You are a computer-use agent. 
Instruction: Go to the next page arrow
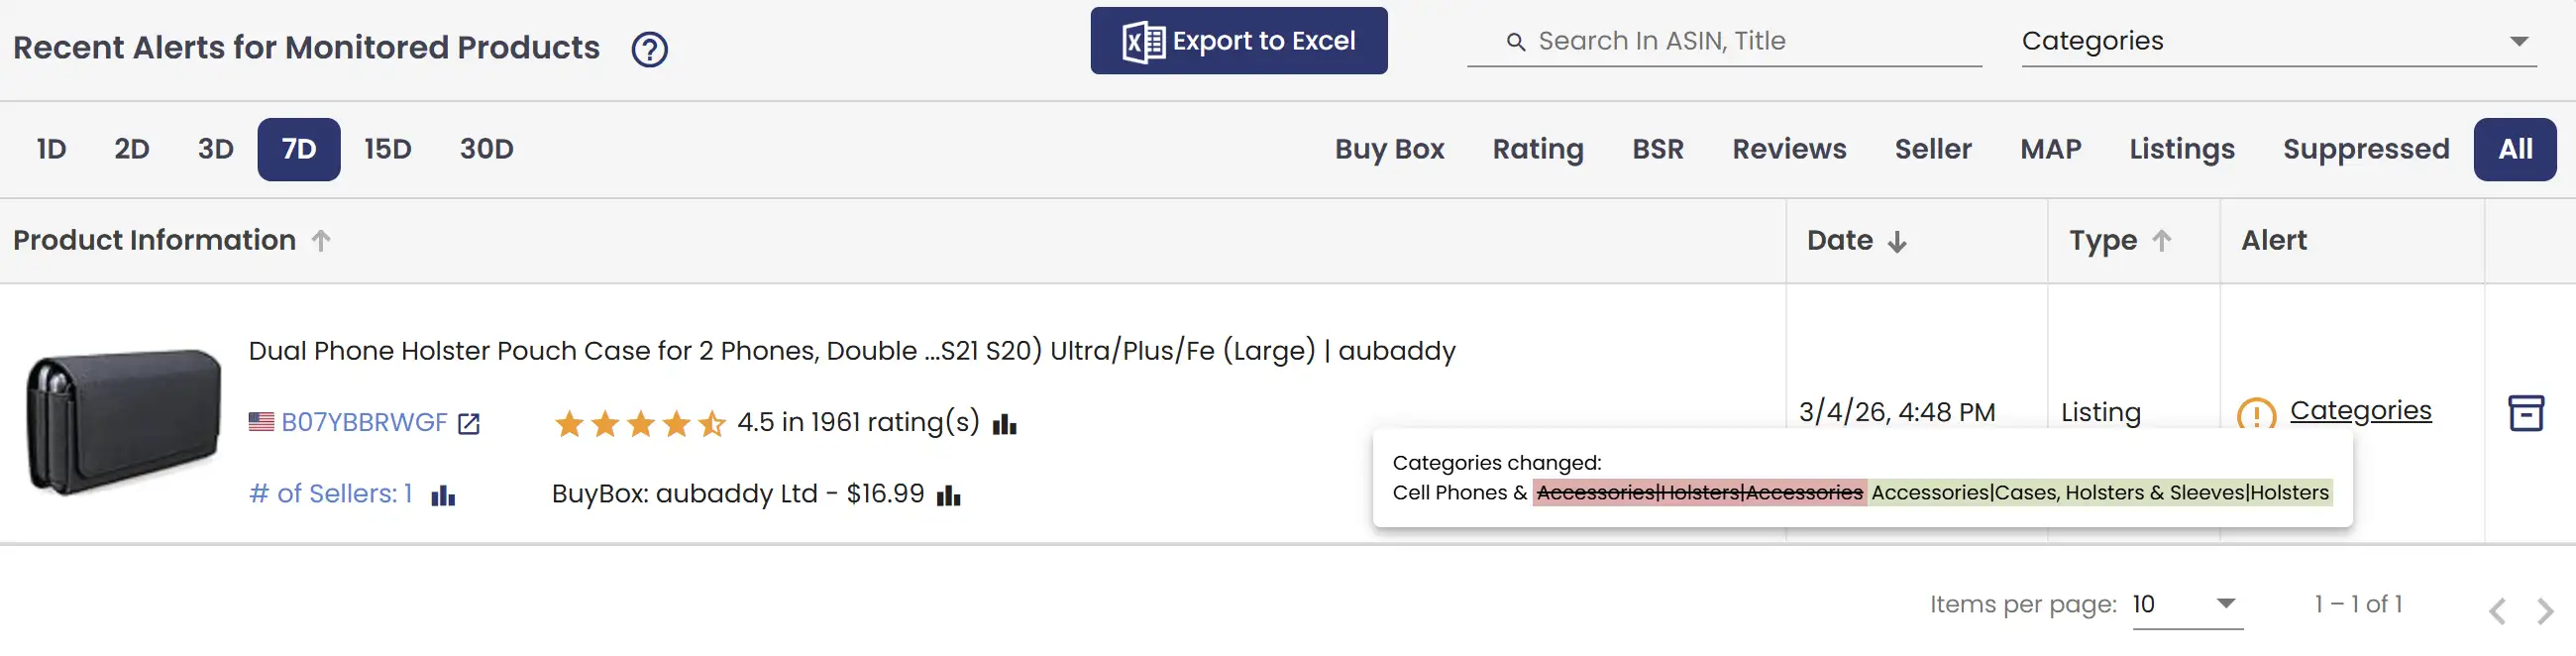[x=2544, y=610]
